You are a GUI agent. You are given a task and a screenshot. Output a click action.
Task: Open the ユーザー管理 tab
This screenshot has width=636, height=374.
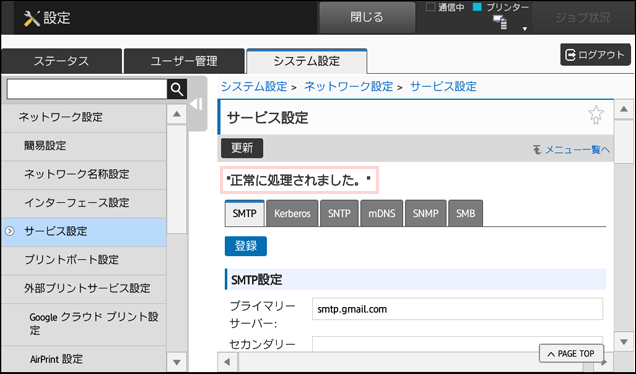pos(184,61)
